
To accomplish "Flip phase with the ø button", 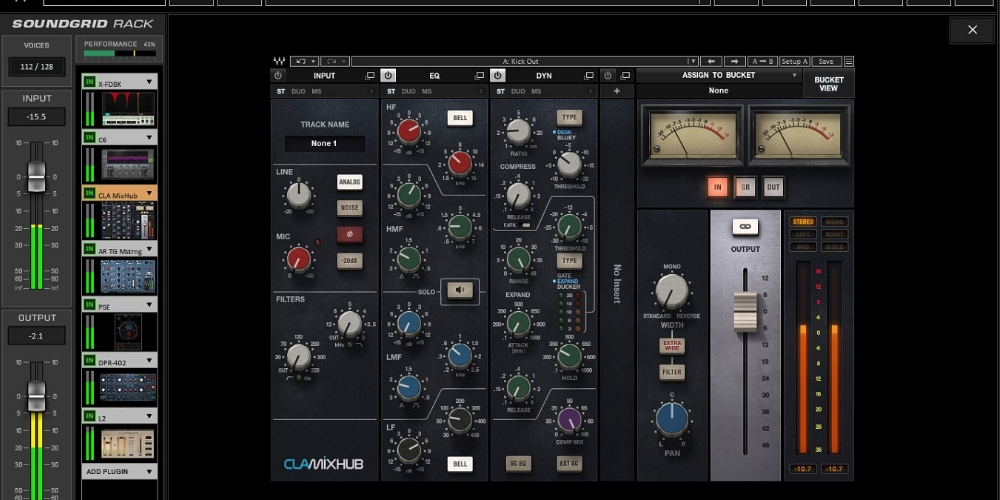I will (x=349, y=235).
